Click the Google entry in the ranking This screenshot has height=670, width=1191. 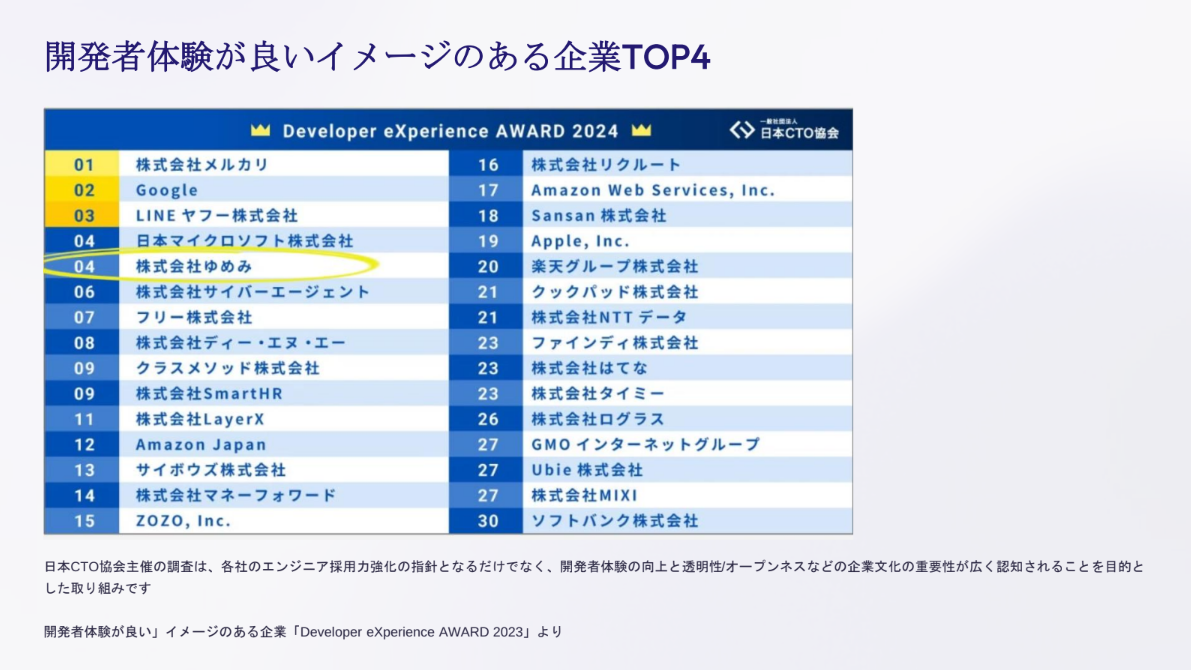point(167,190)
